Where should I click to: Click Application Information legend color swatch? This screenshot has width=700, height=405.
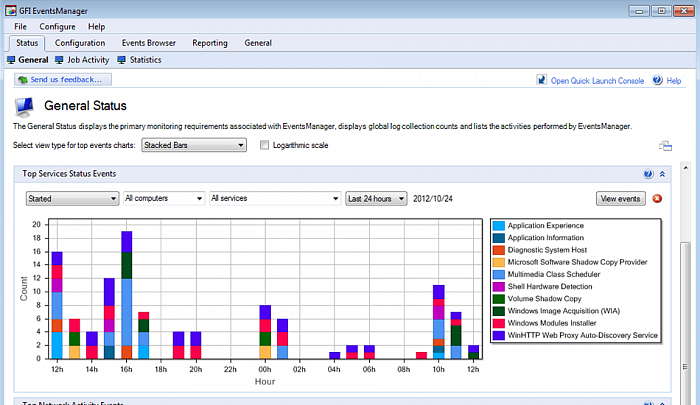tap(499, 238)
